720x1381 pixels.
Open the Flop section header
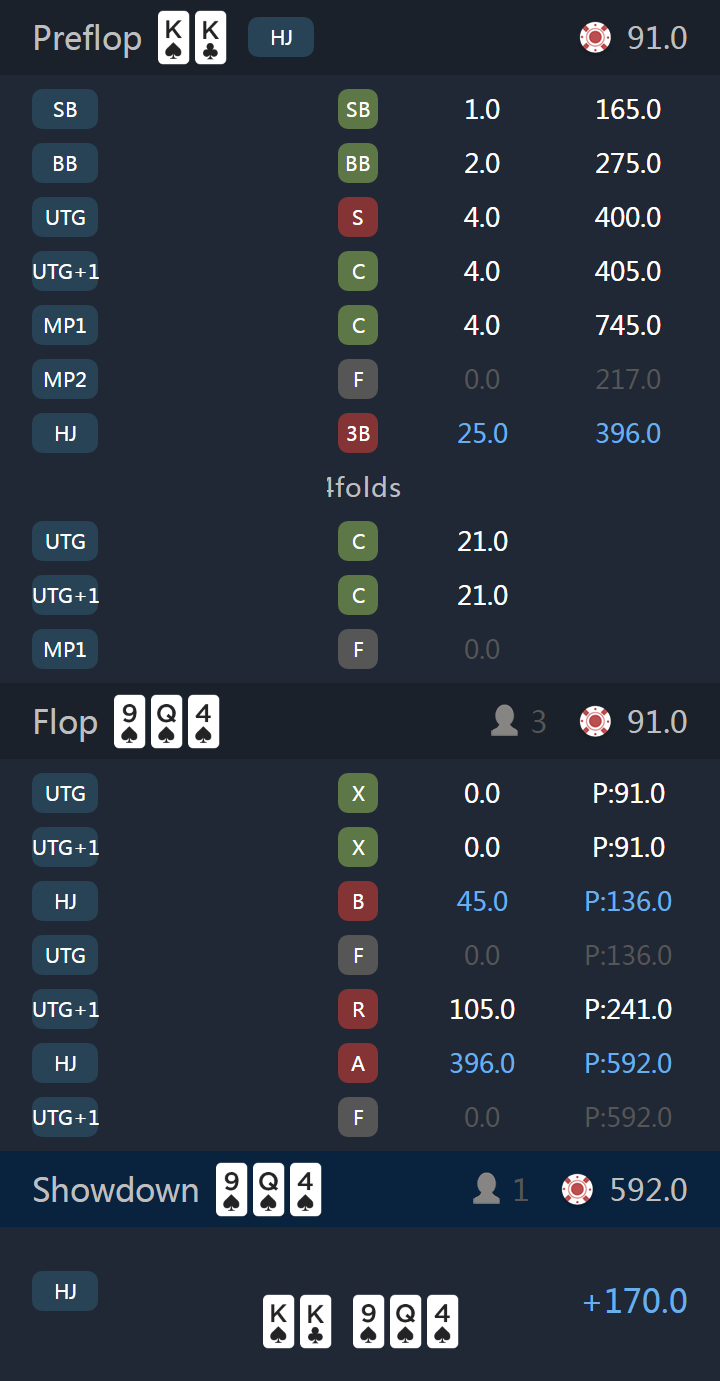(360, 721)
